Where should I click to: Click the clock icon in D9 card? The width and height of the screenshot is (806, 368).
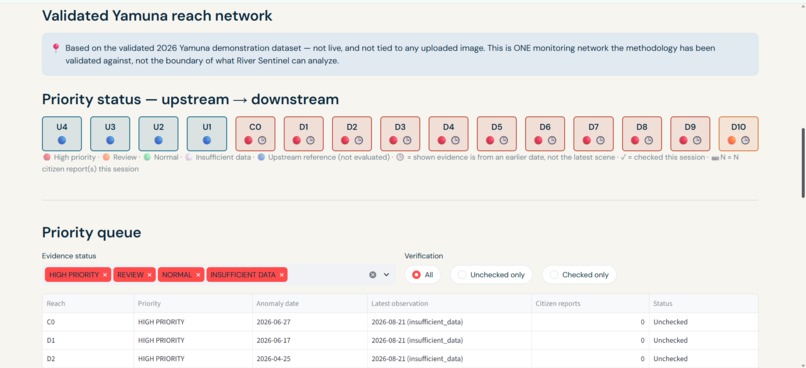coord(697,140)
